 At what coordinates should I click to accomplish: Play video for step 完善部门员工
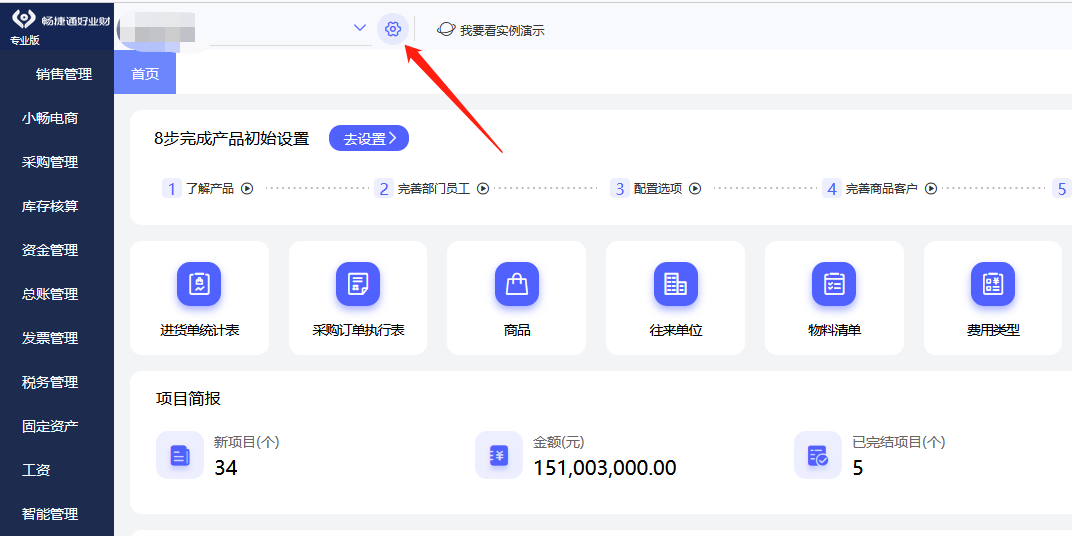[483, 189]
